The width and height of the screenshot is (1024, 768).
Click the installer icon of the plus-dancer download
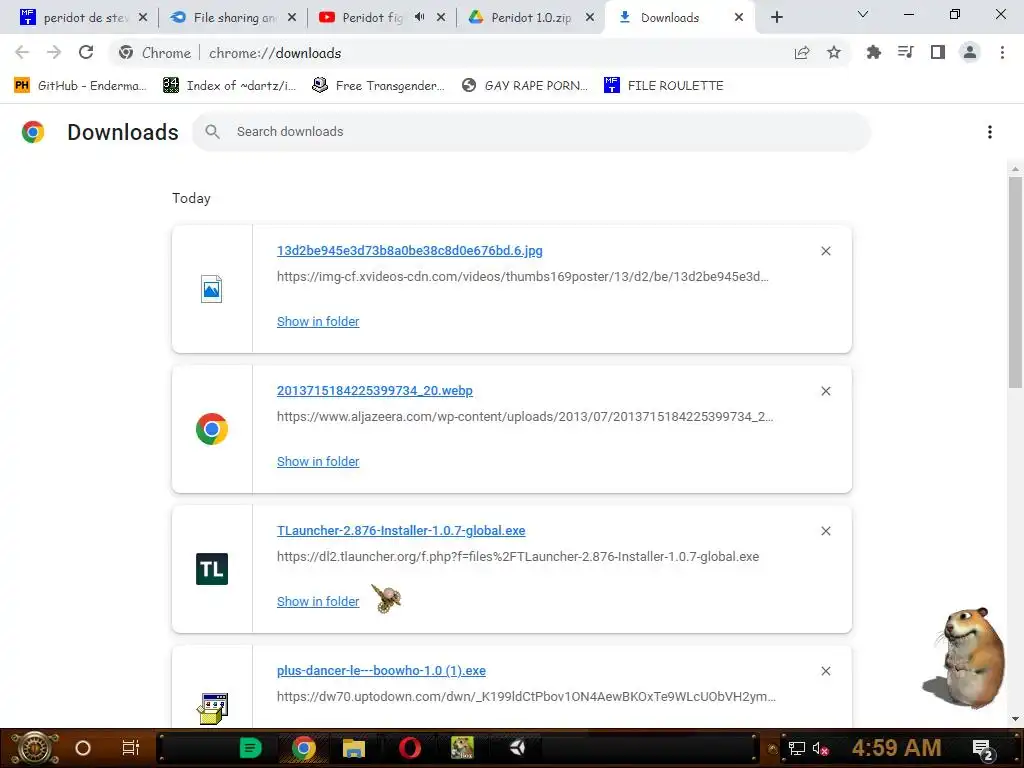[212, 709]
